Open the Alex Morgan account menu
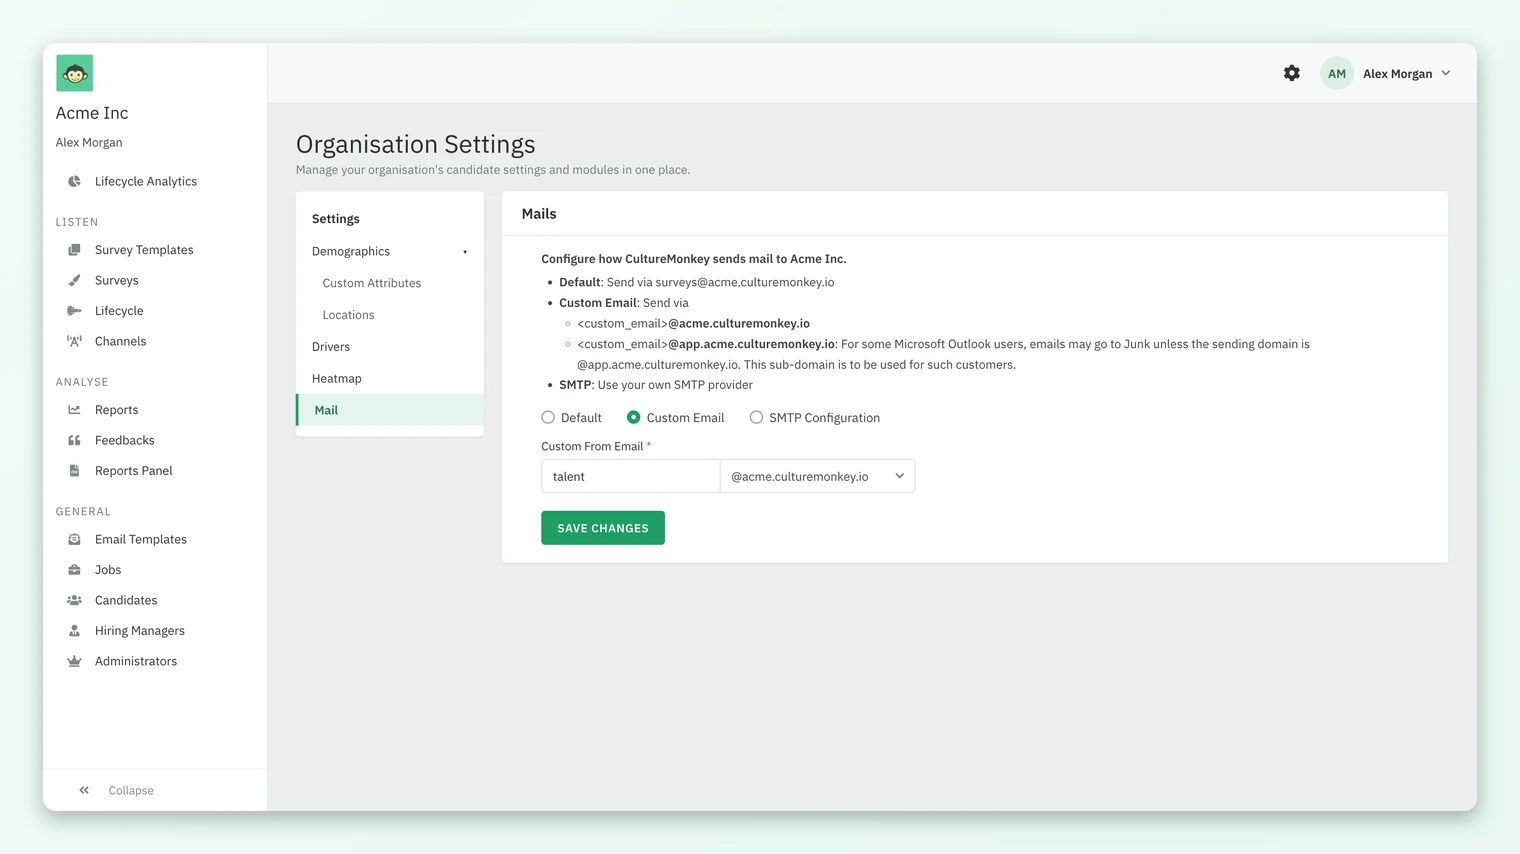 [1407, 73]
